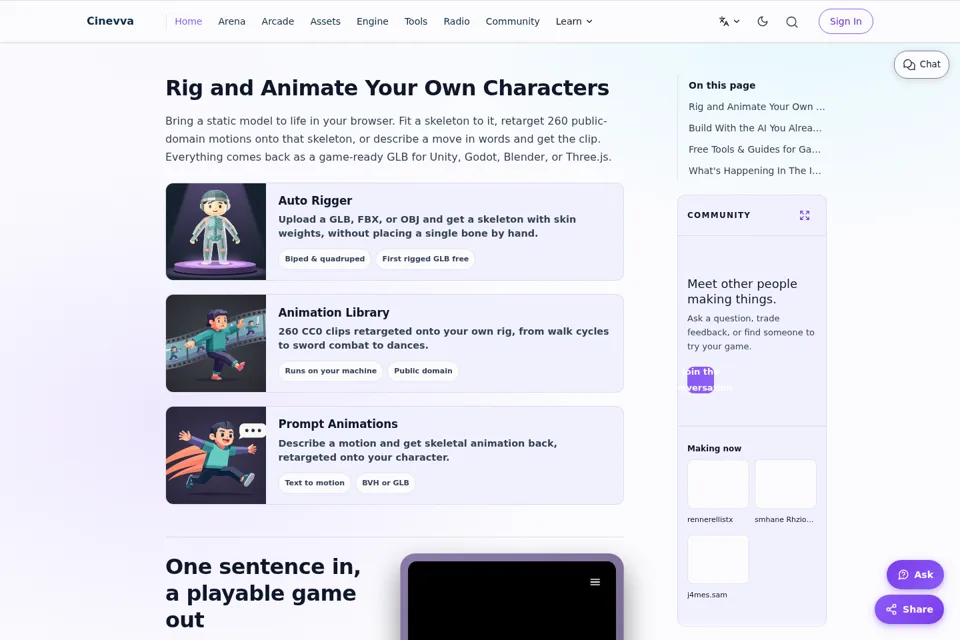
Task: Click the 'BVH or GLB' tag
Action: click(x=386, y=483)
